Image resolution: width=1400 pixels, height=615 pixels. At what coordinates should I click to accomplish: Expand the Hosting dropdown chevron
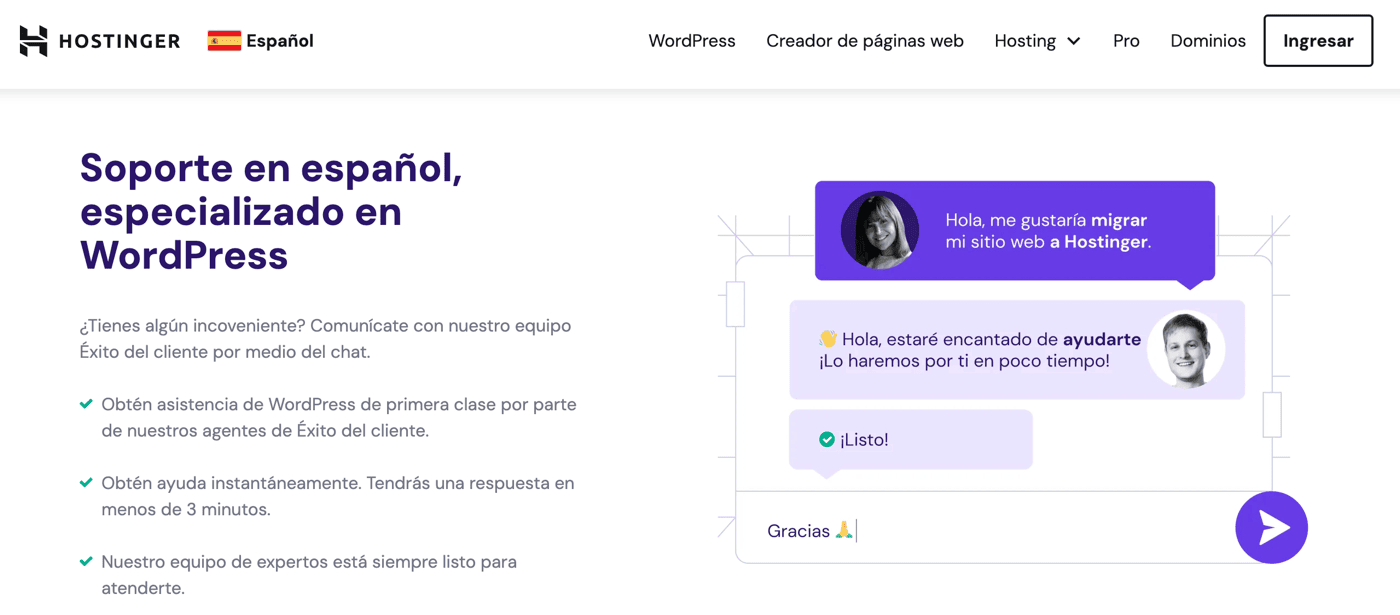click(1074, 41)
